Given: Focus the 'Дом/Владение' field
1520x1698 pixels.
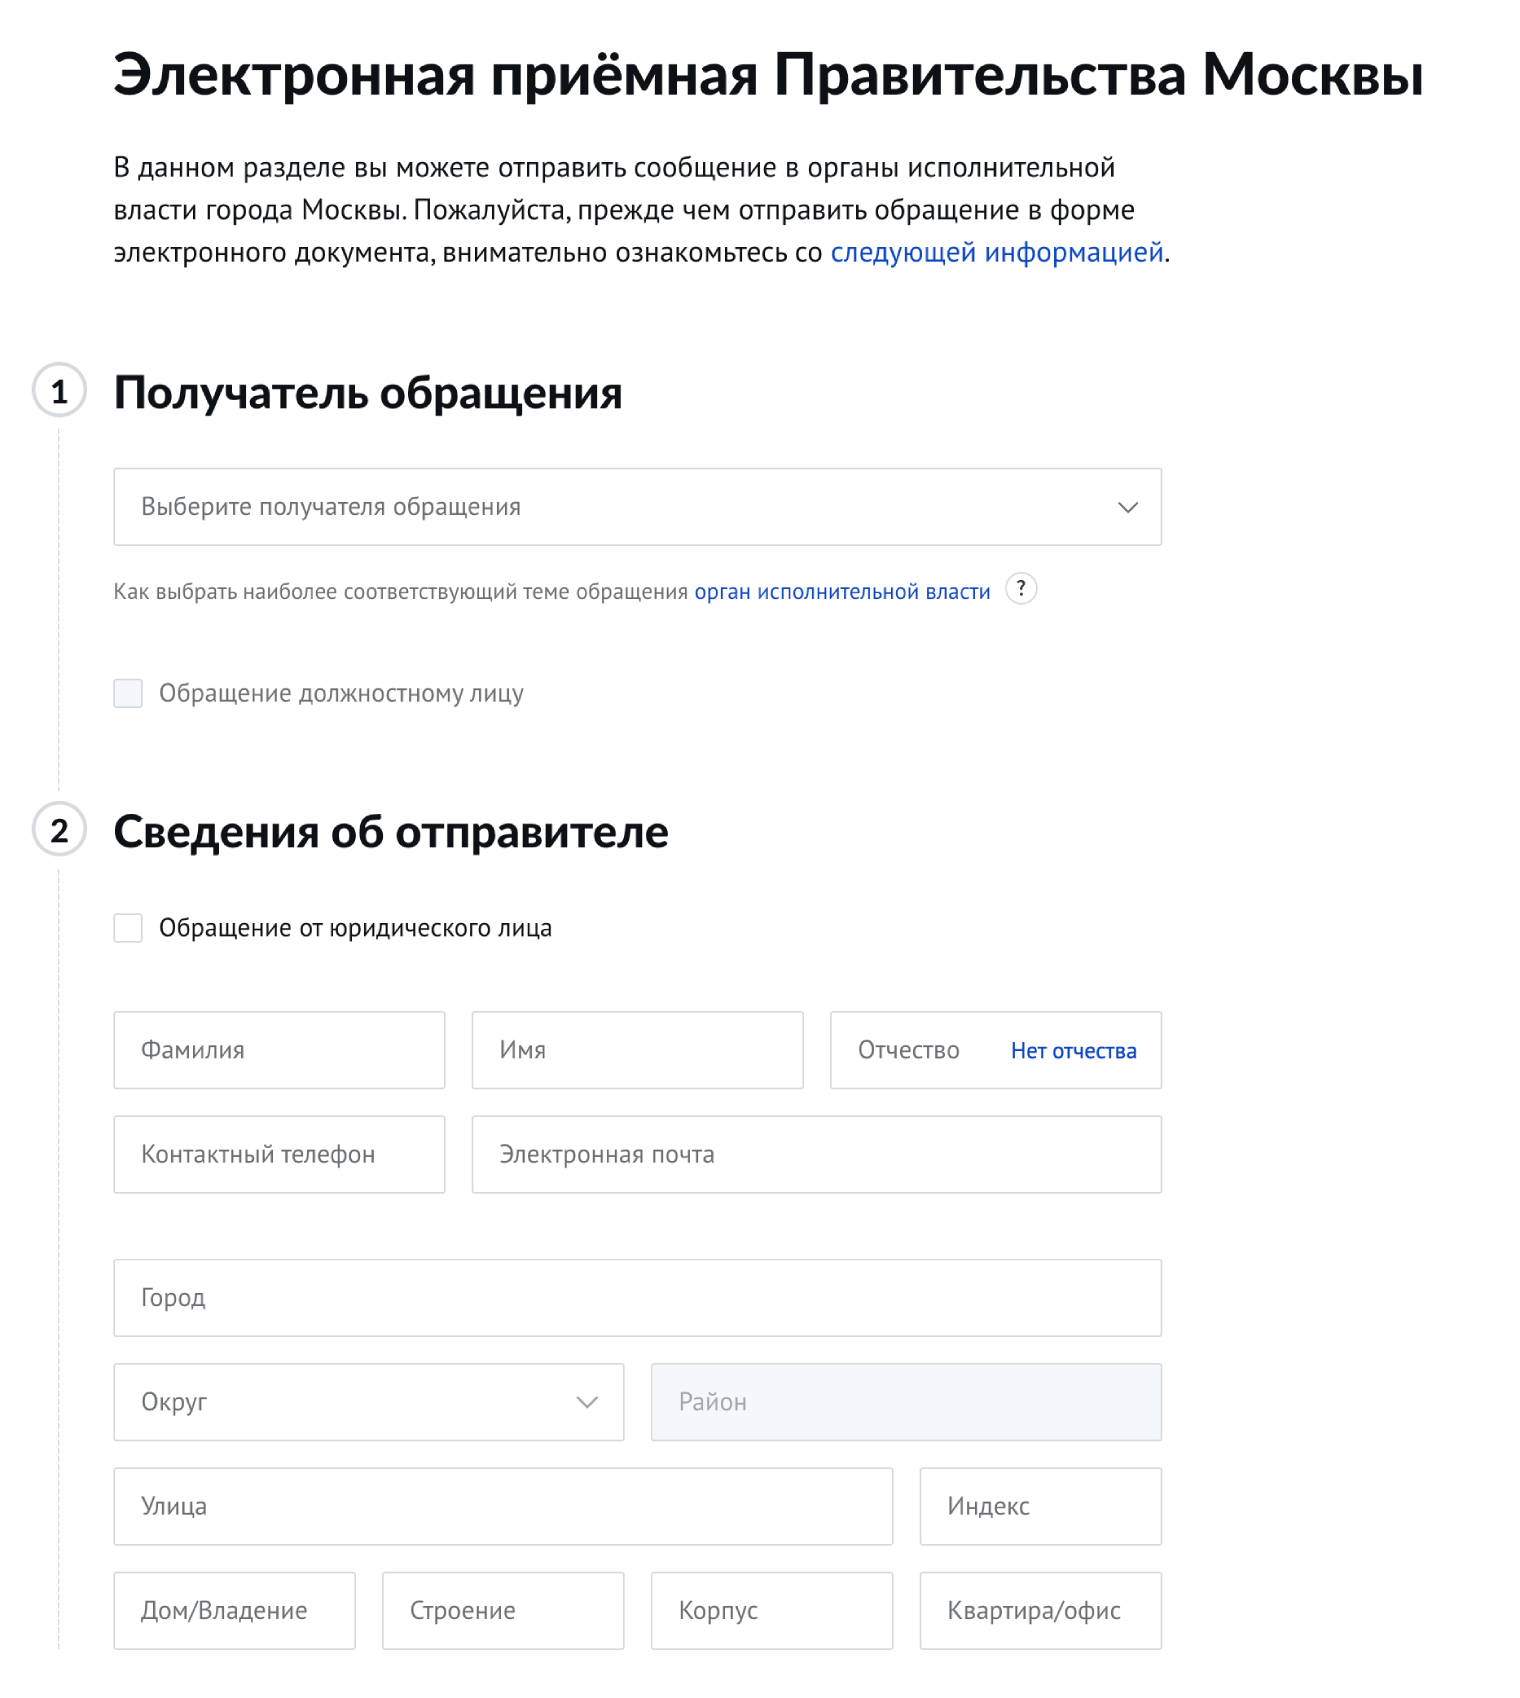Looking at the screenshot, I should pyautogui.click(x=234, y=1610).
